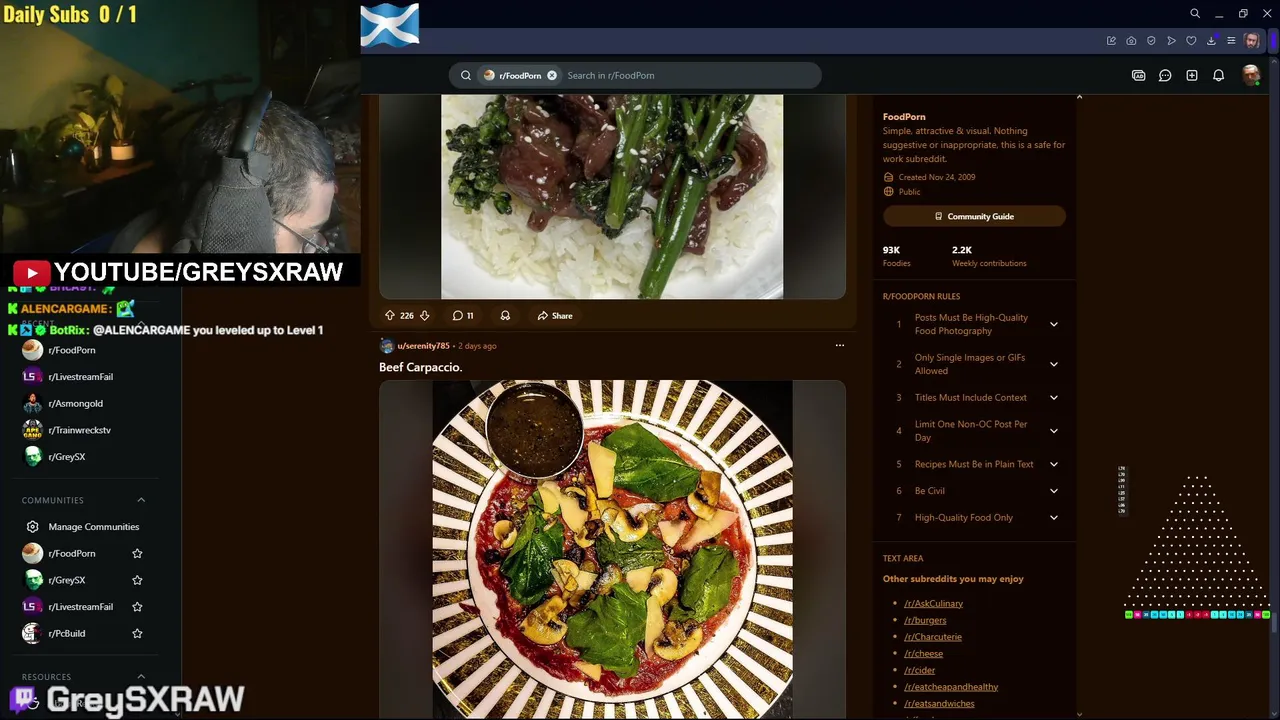Expand rule Only Single Images or GIFs Allowed
The height and width of the screenshot is (720, 1280).
[1053, 364]
